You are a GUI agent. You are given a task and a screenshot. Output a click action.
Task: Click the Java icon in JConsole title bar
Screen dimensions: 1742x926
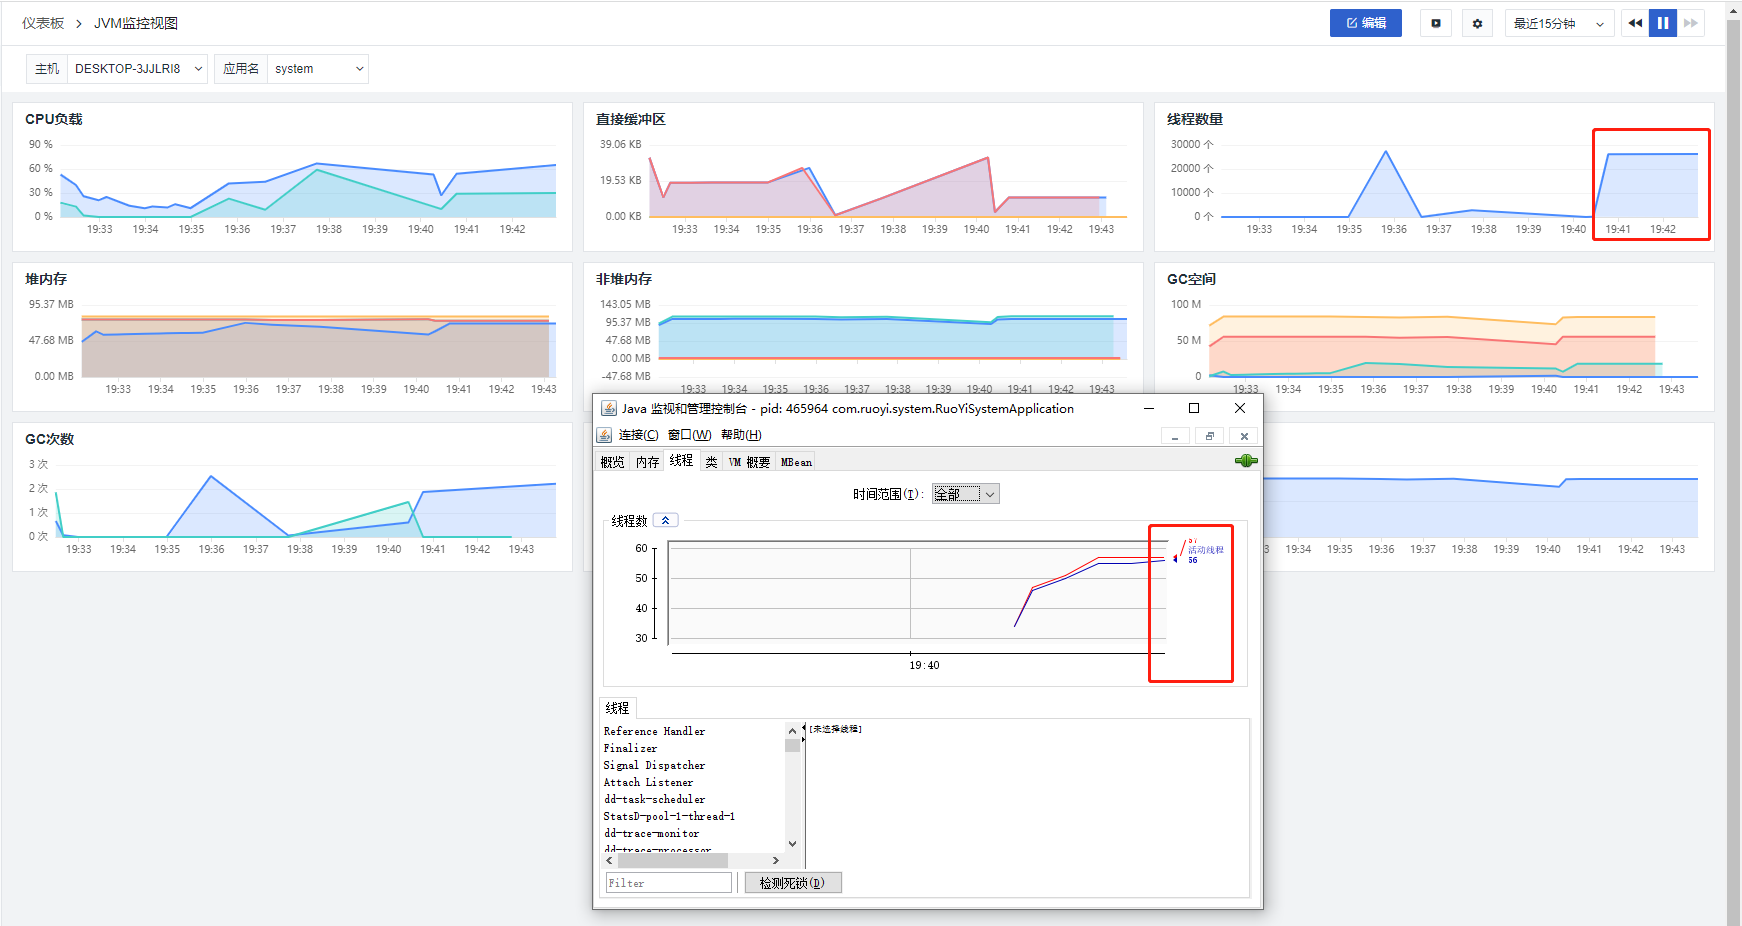click(609, 408)
